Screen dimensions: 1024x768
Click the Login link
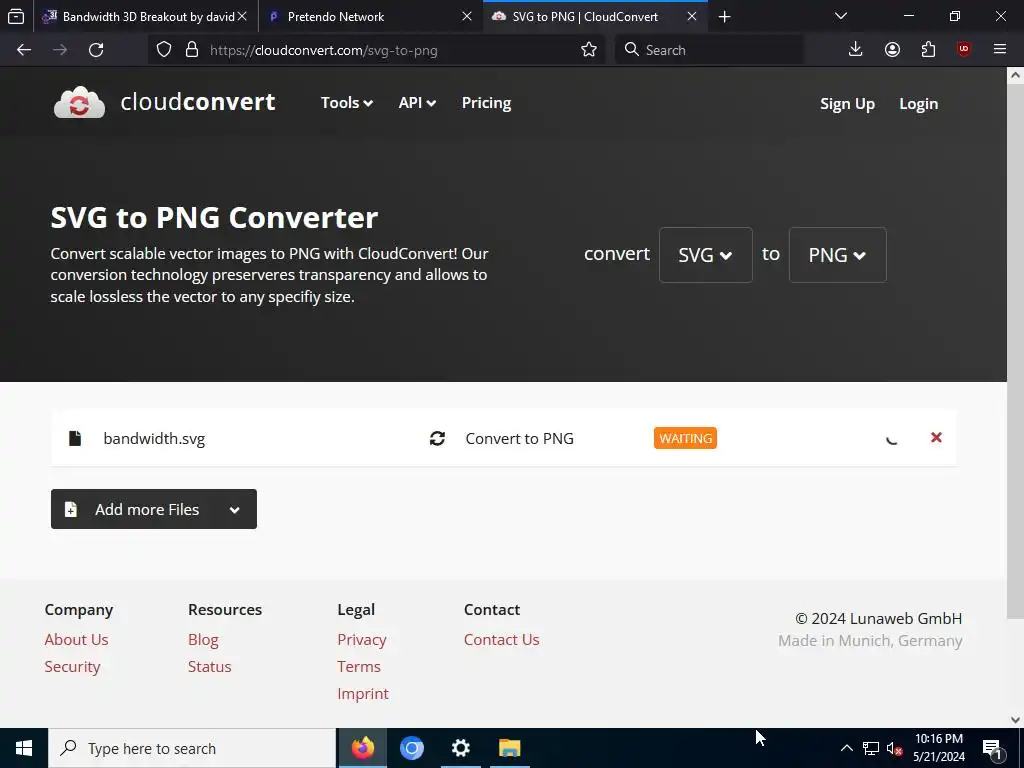[918, 104]
